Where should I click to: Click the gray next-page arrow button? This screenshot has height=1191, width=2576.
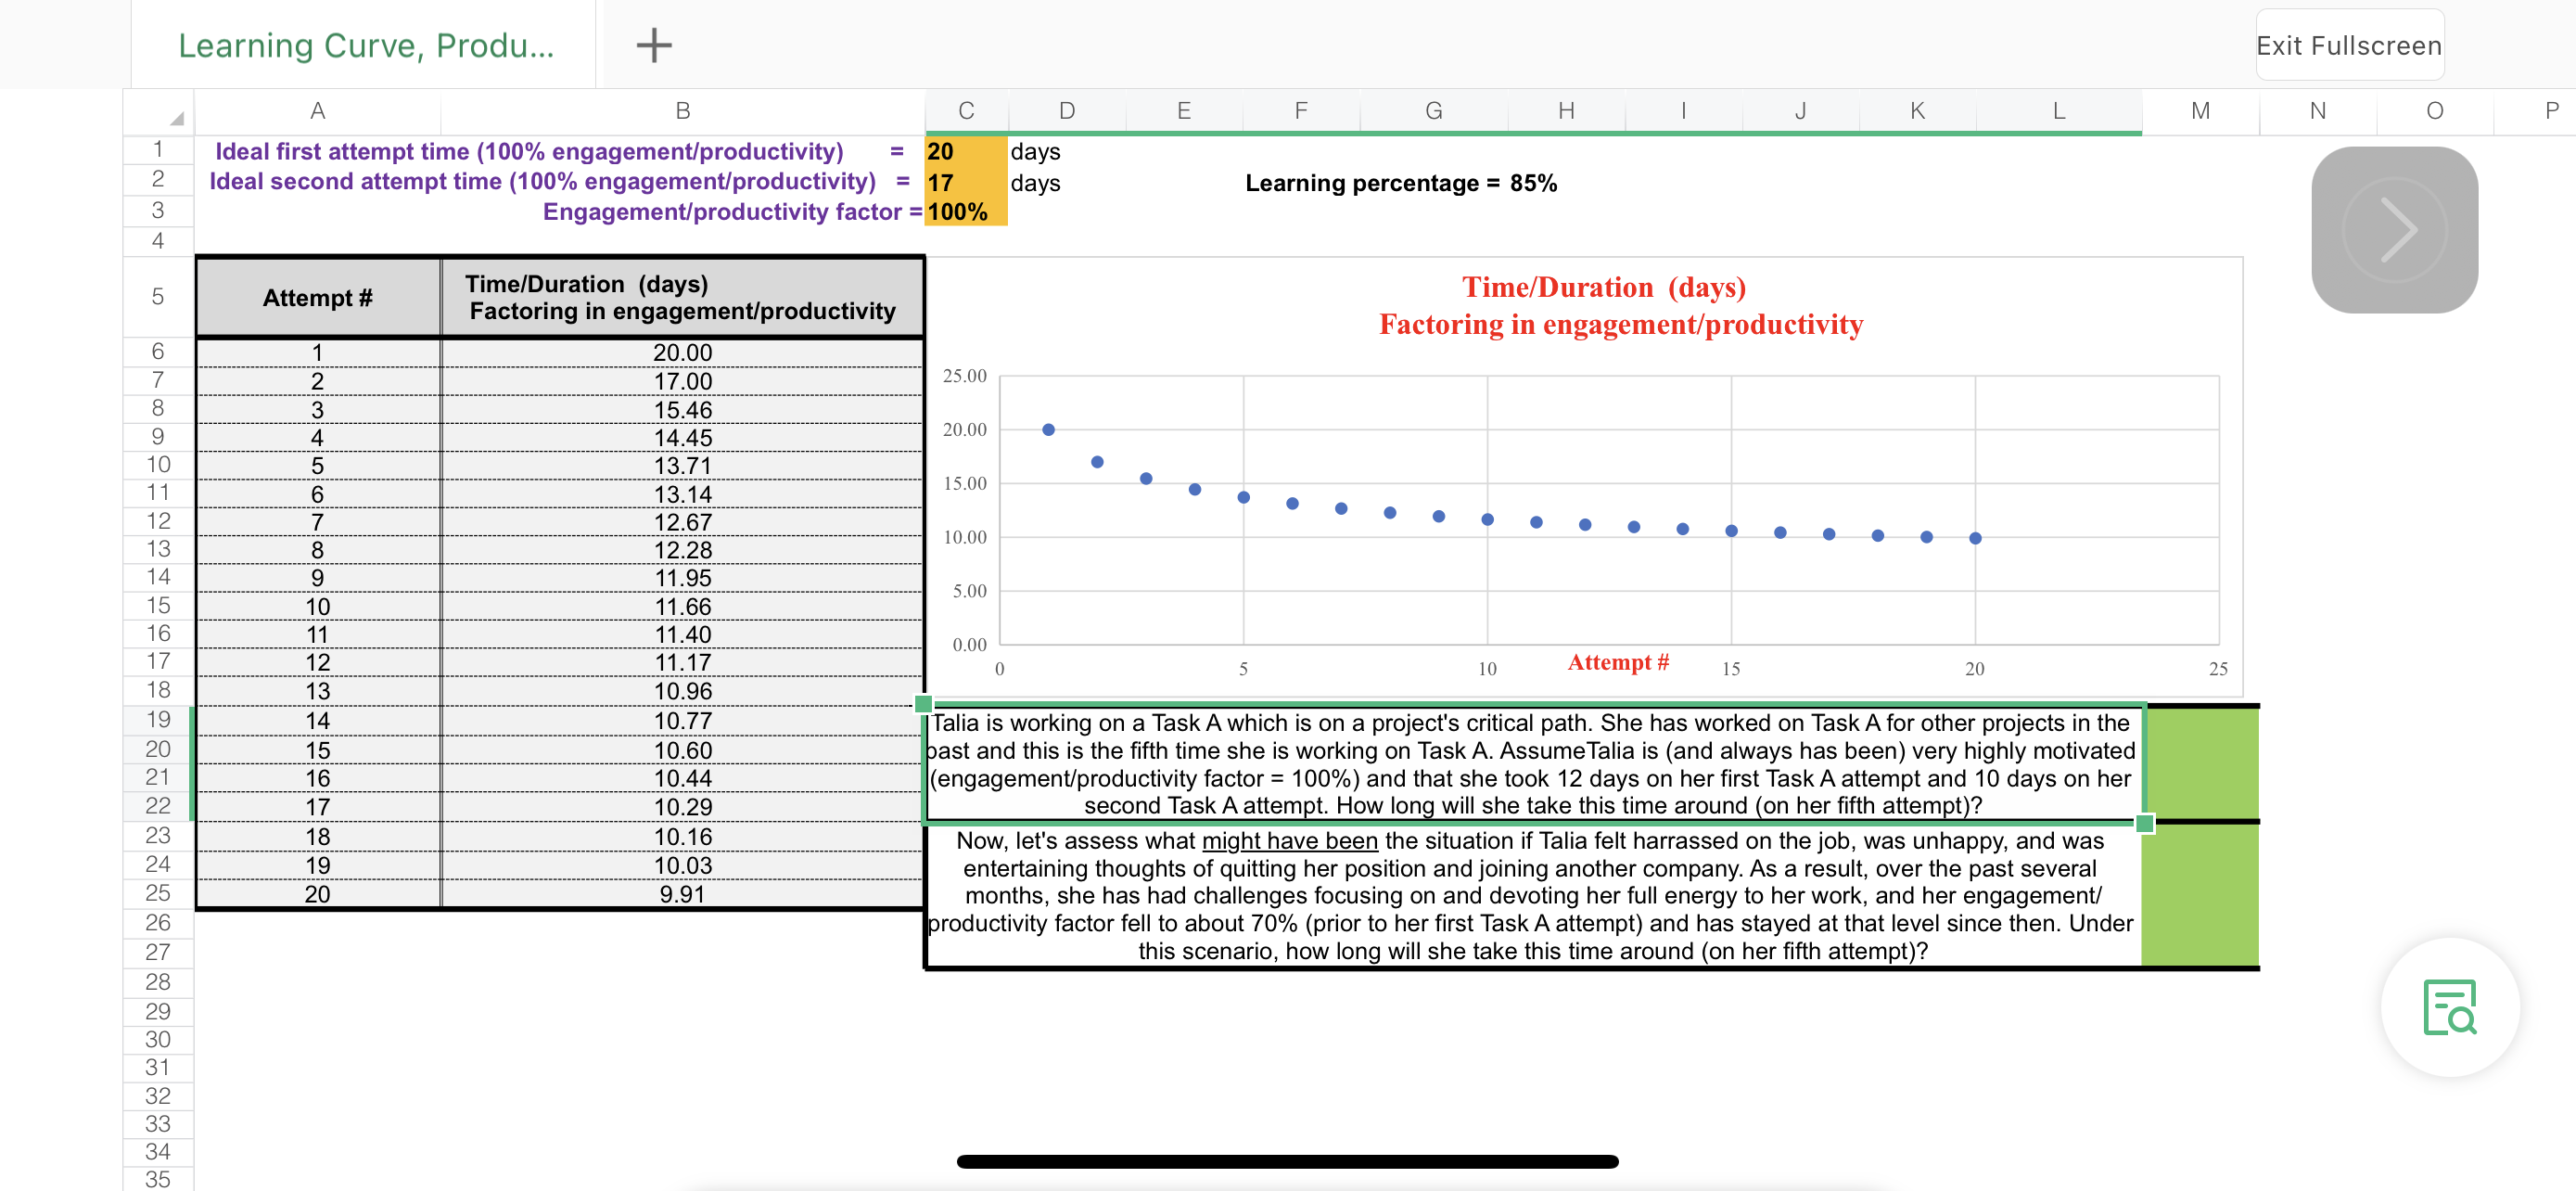tap(2394, 228)
